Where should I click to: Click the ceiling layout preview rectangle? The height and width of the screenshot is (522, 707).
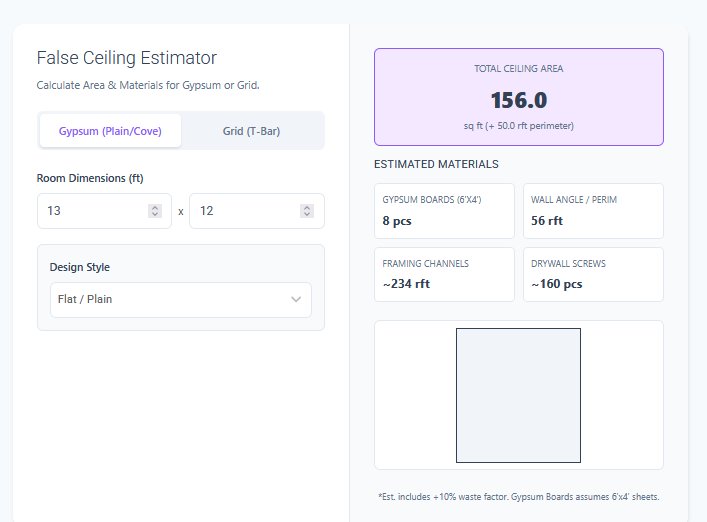click(518, 395)
